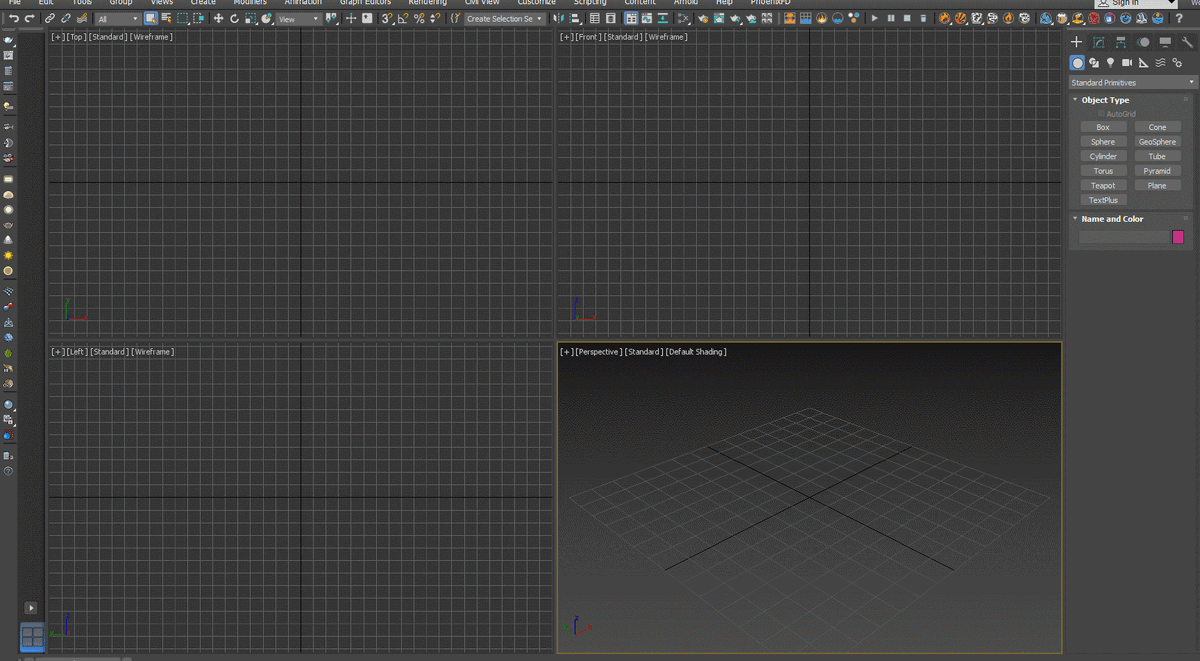Activate the Select and Rotate tool
Viewport: 1200px width, 661px height.
coord(234,18)
